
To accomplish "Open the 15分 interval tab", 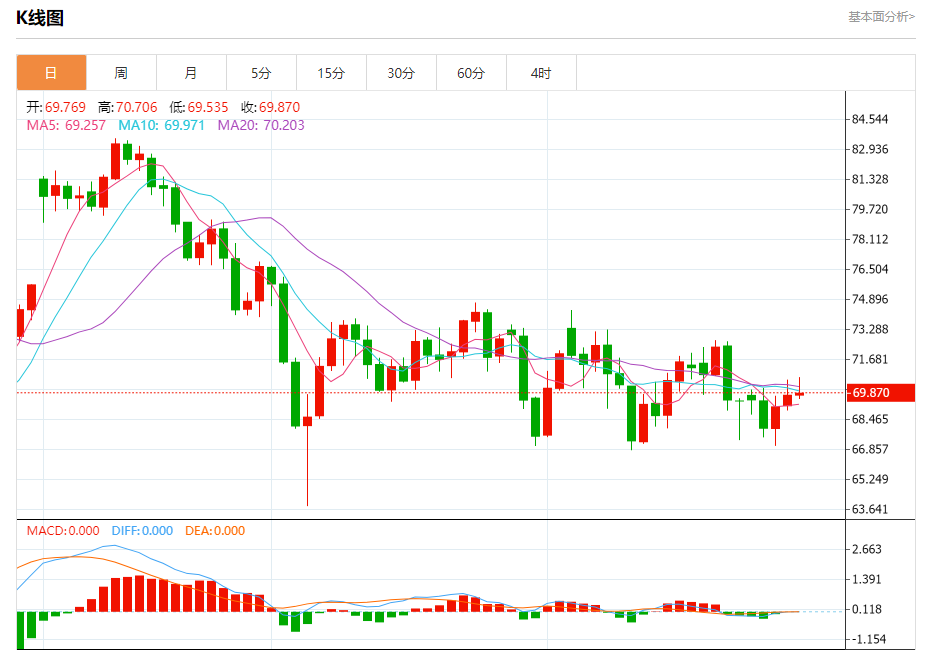I will [331, 73].
